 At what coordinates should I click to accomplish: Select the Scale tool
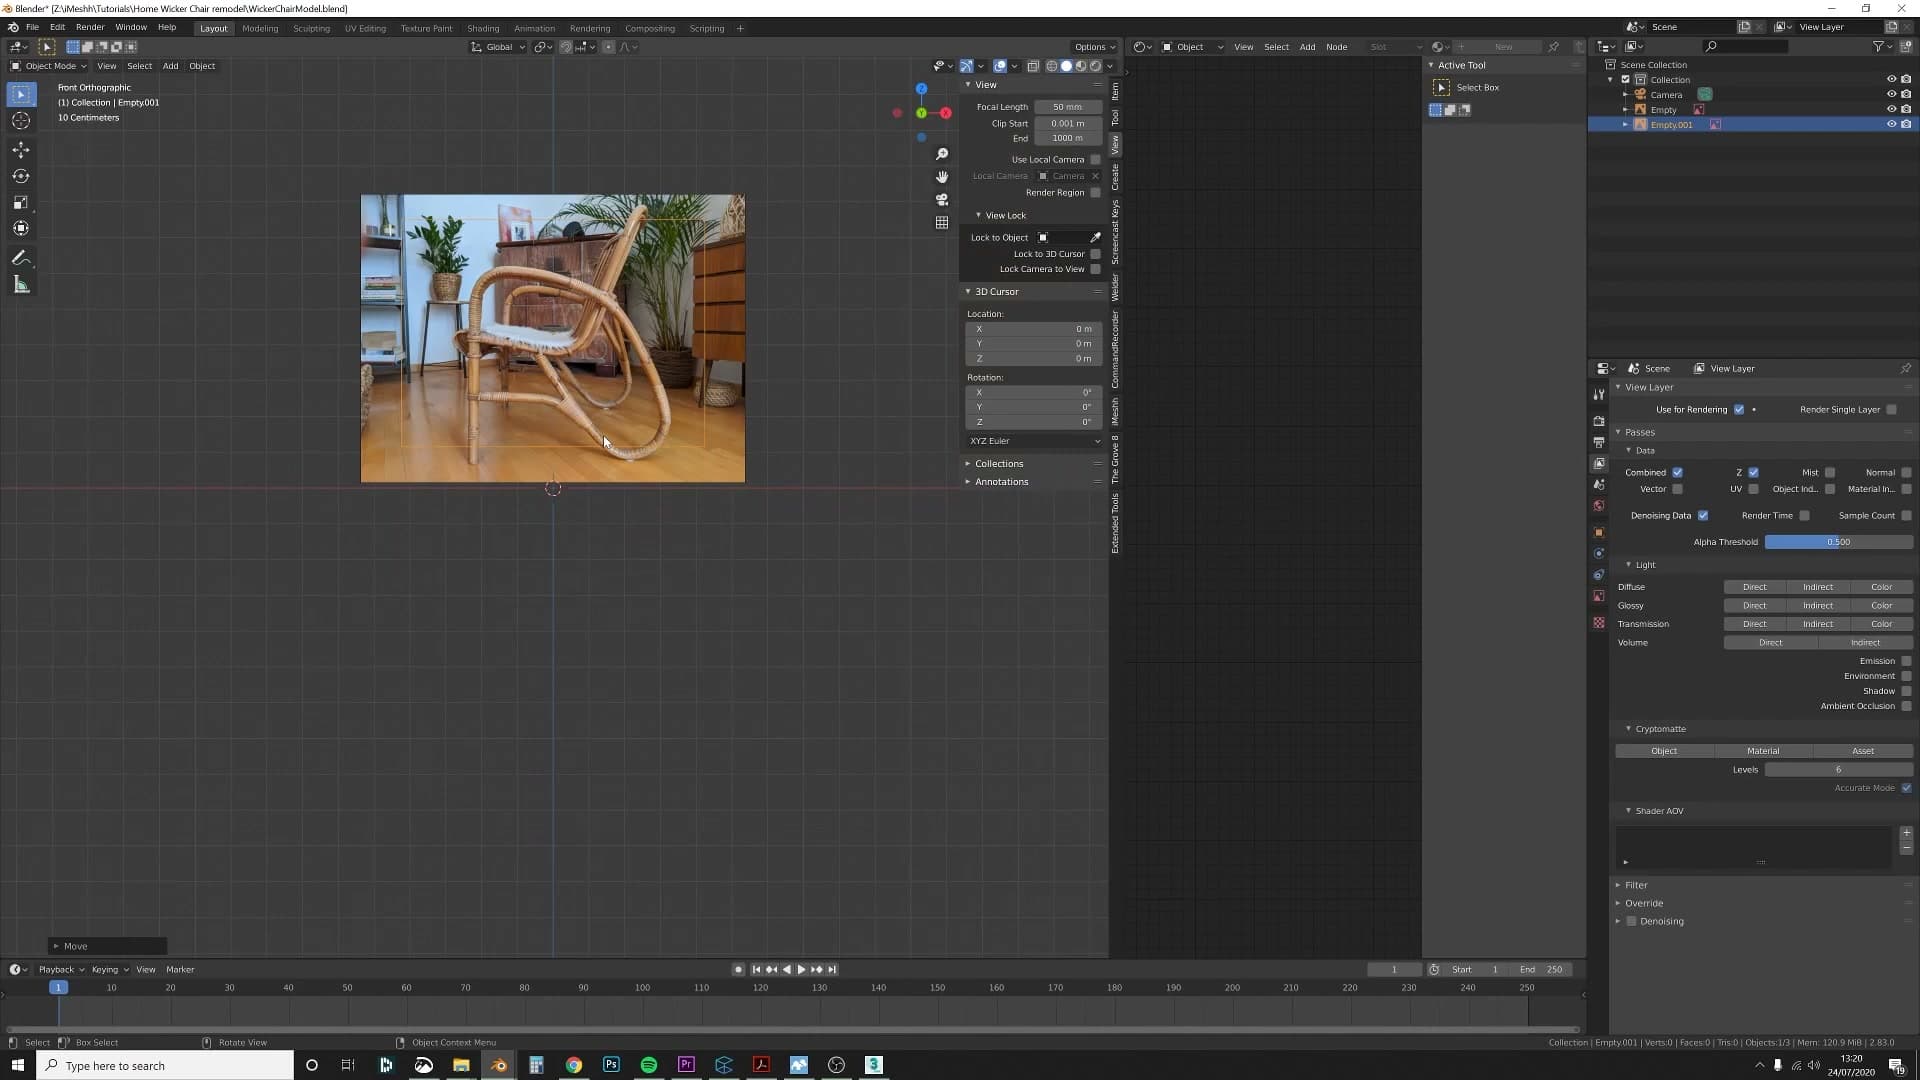coord(21,203)
